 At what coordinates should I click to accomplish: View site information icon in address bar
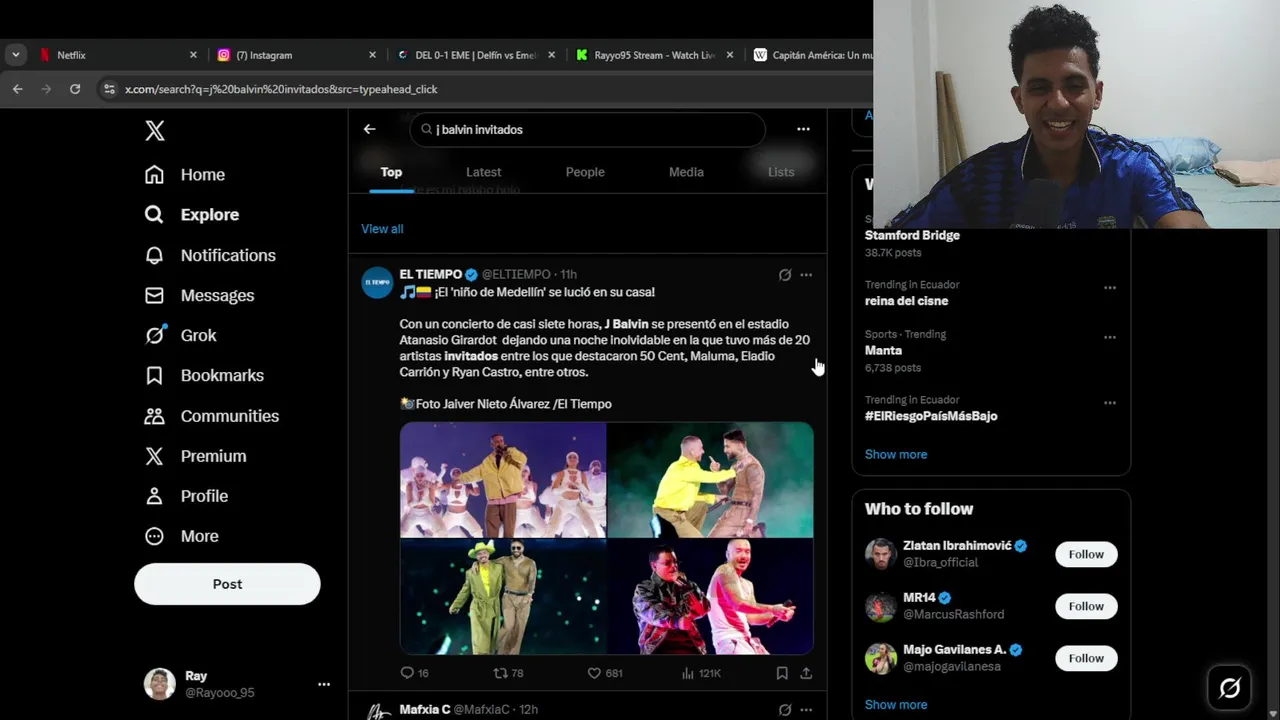(109, 89)
